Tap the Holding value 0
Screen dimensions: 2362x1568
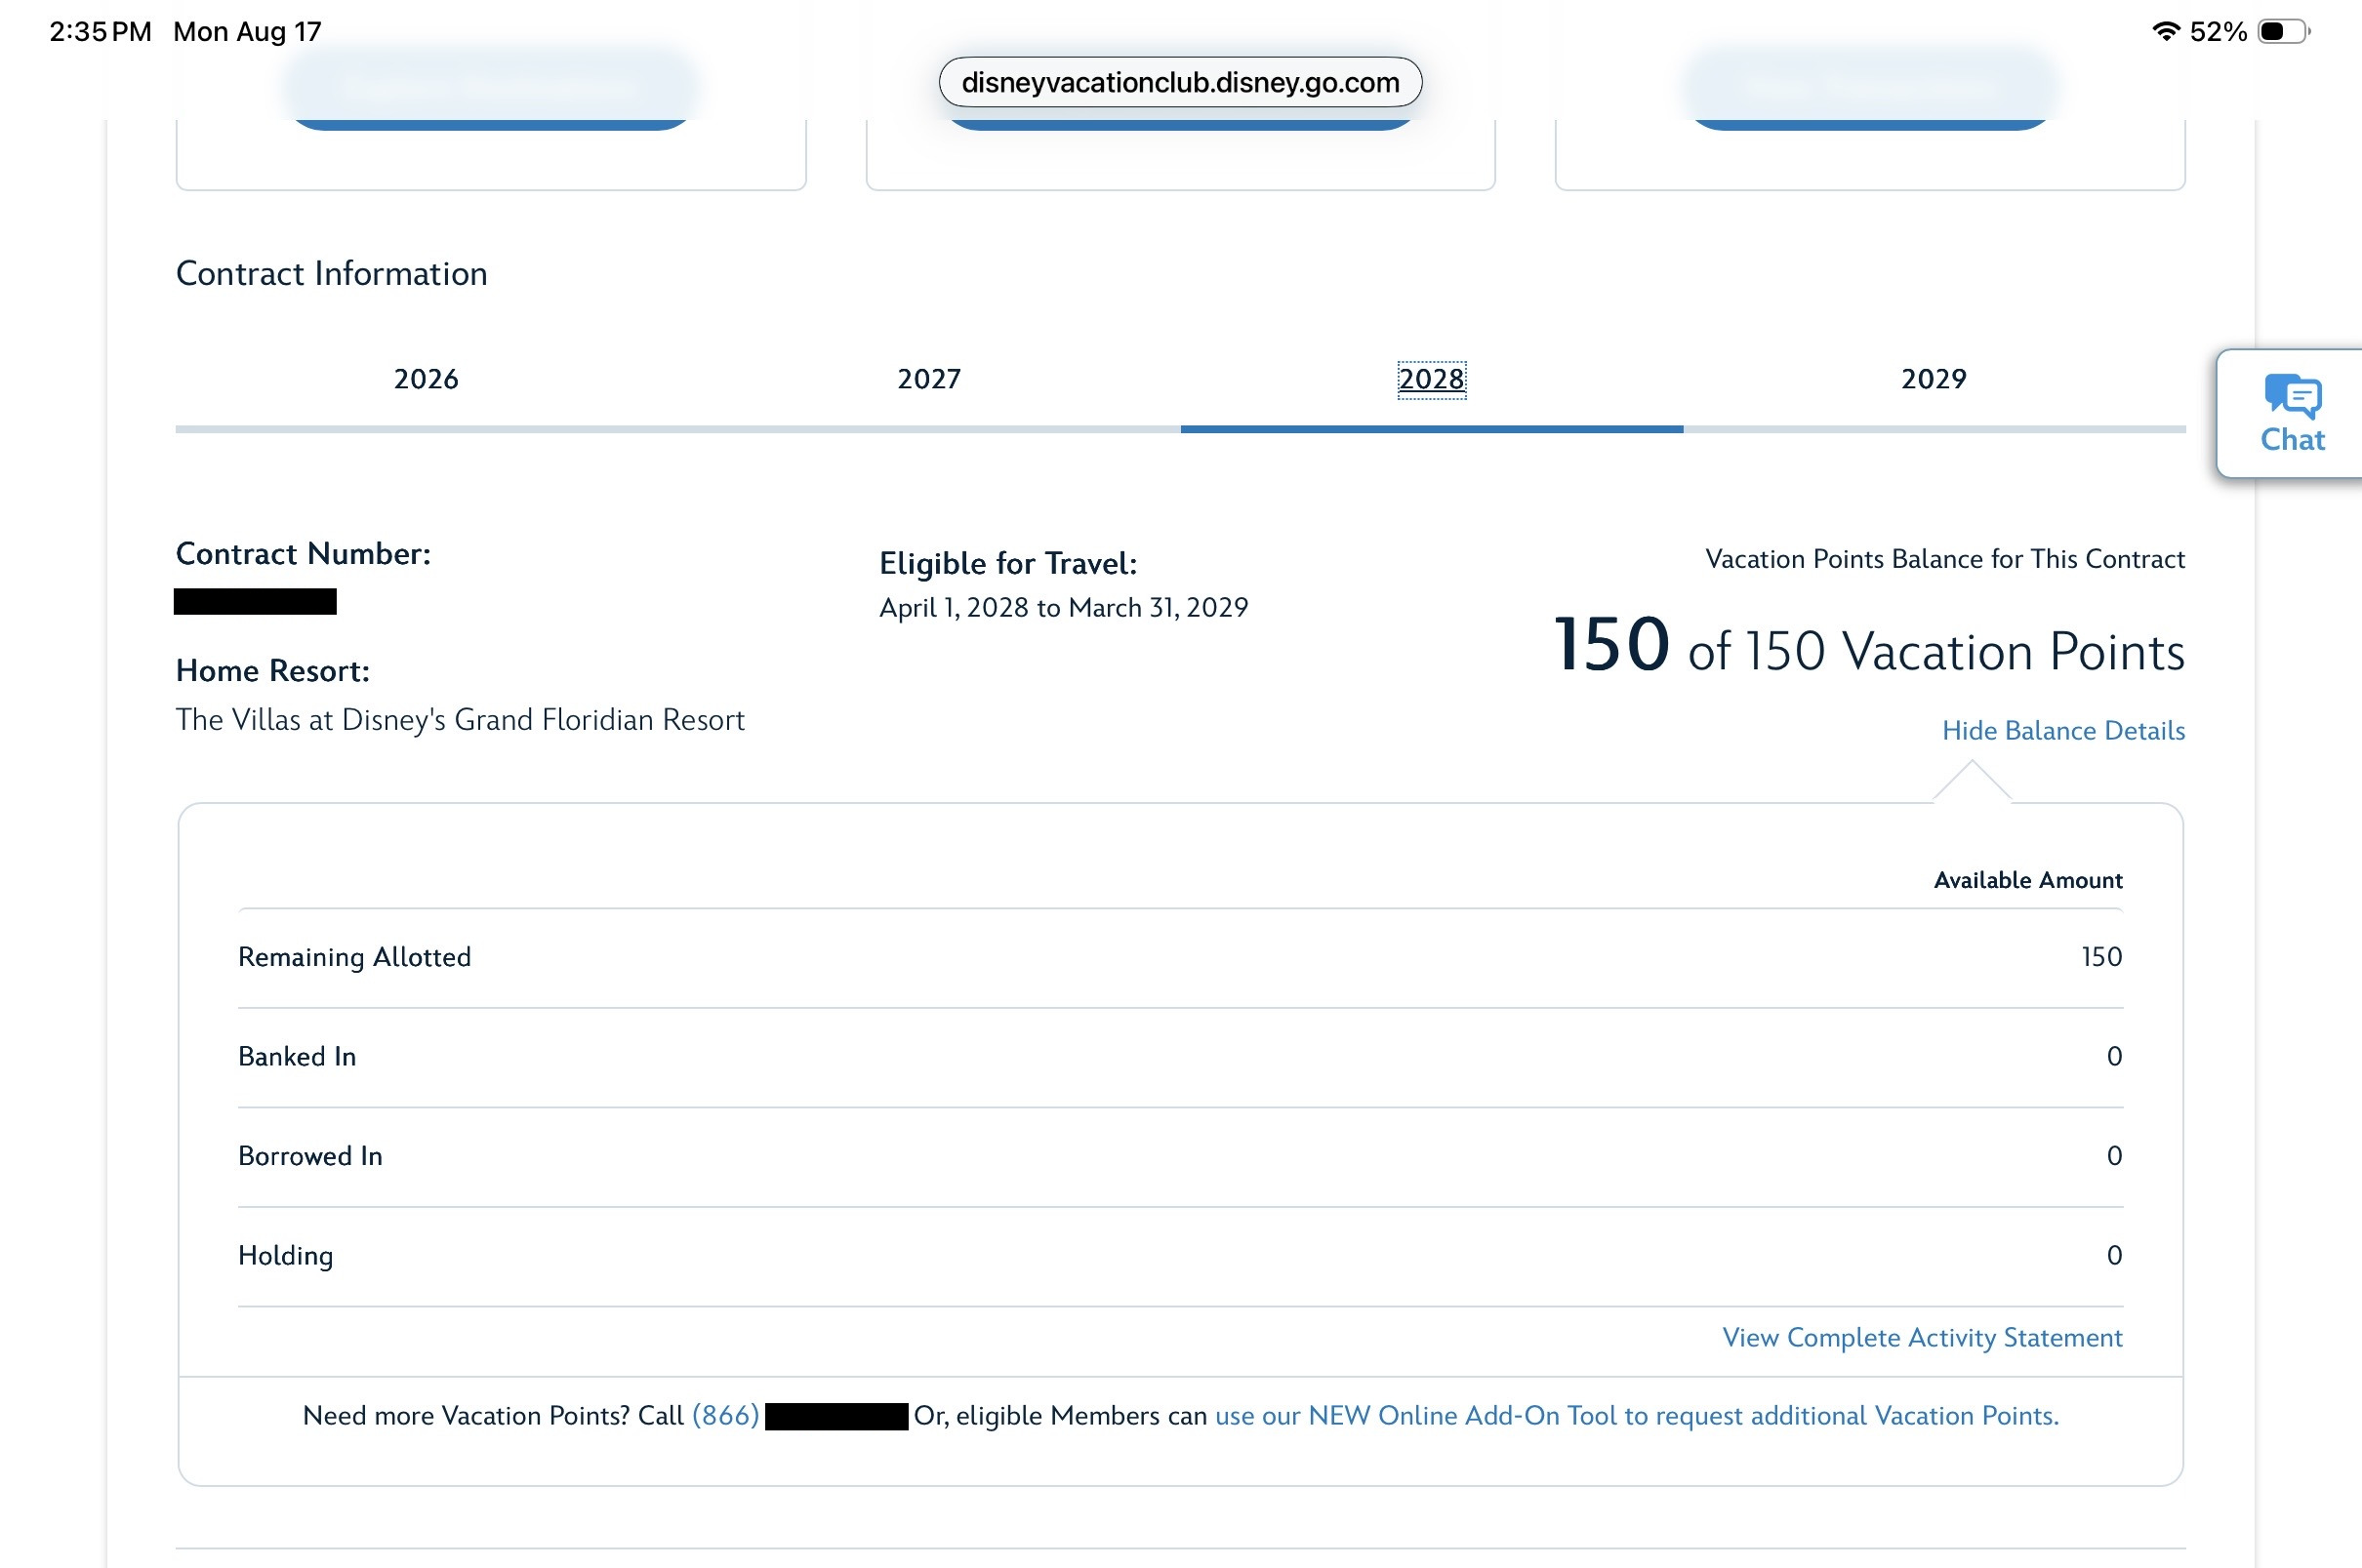(2114, 1256)
